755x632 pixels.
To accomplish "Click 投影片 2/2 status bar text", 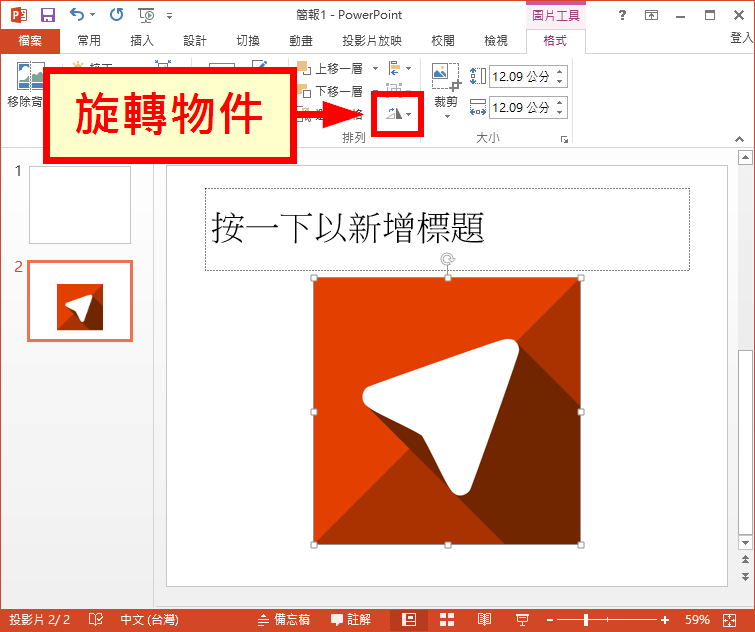I will 39,619.
